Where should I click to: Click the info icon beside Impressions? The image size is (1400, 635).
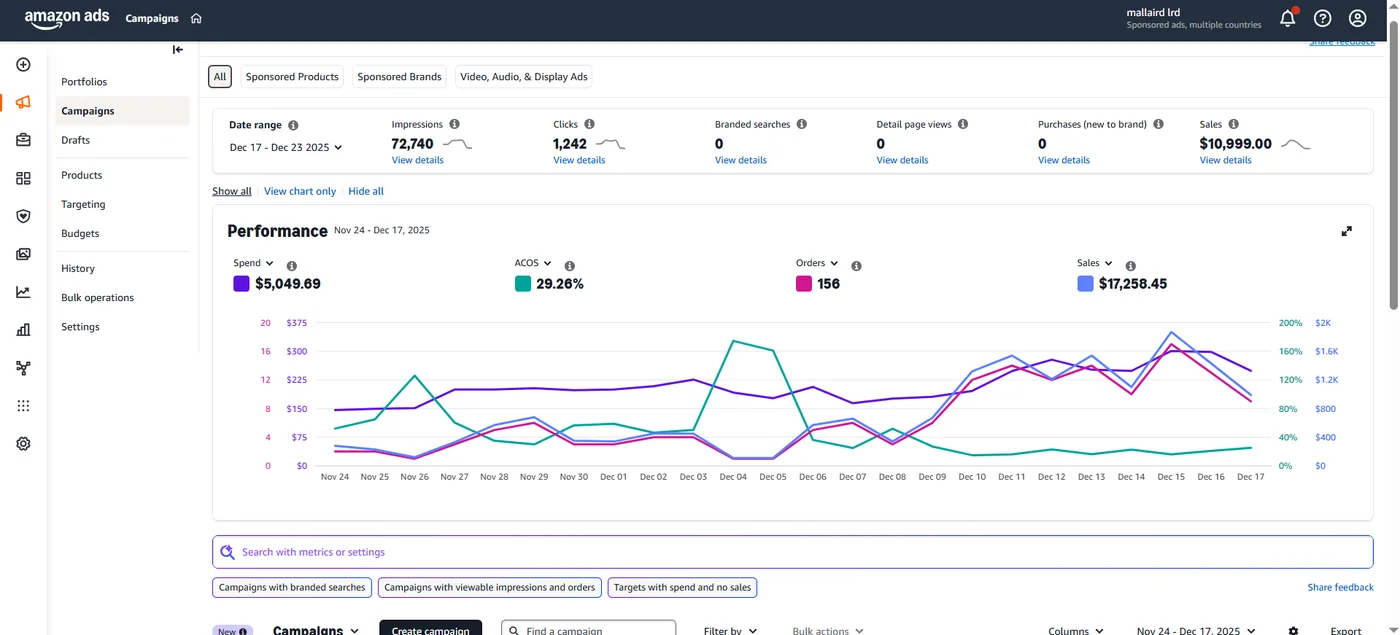click(x=455, y=124)
